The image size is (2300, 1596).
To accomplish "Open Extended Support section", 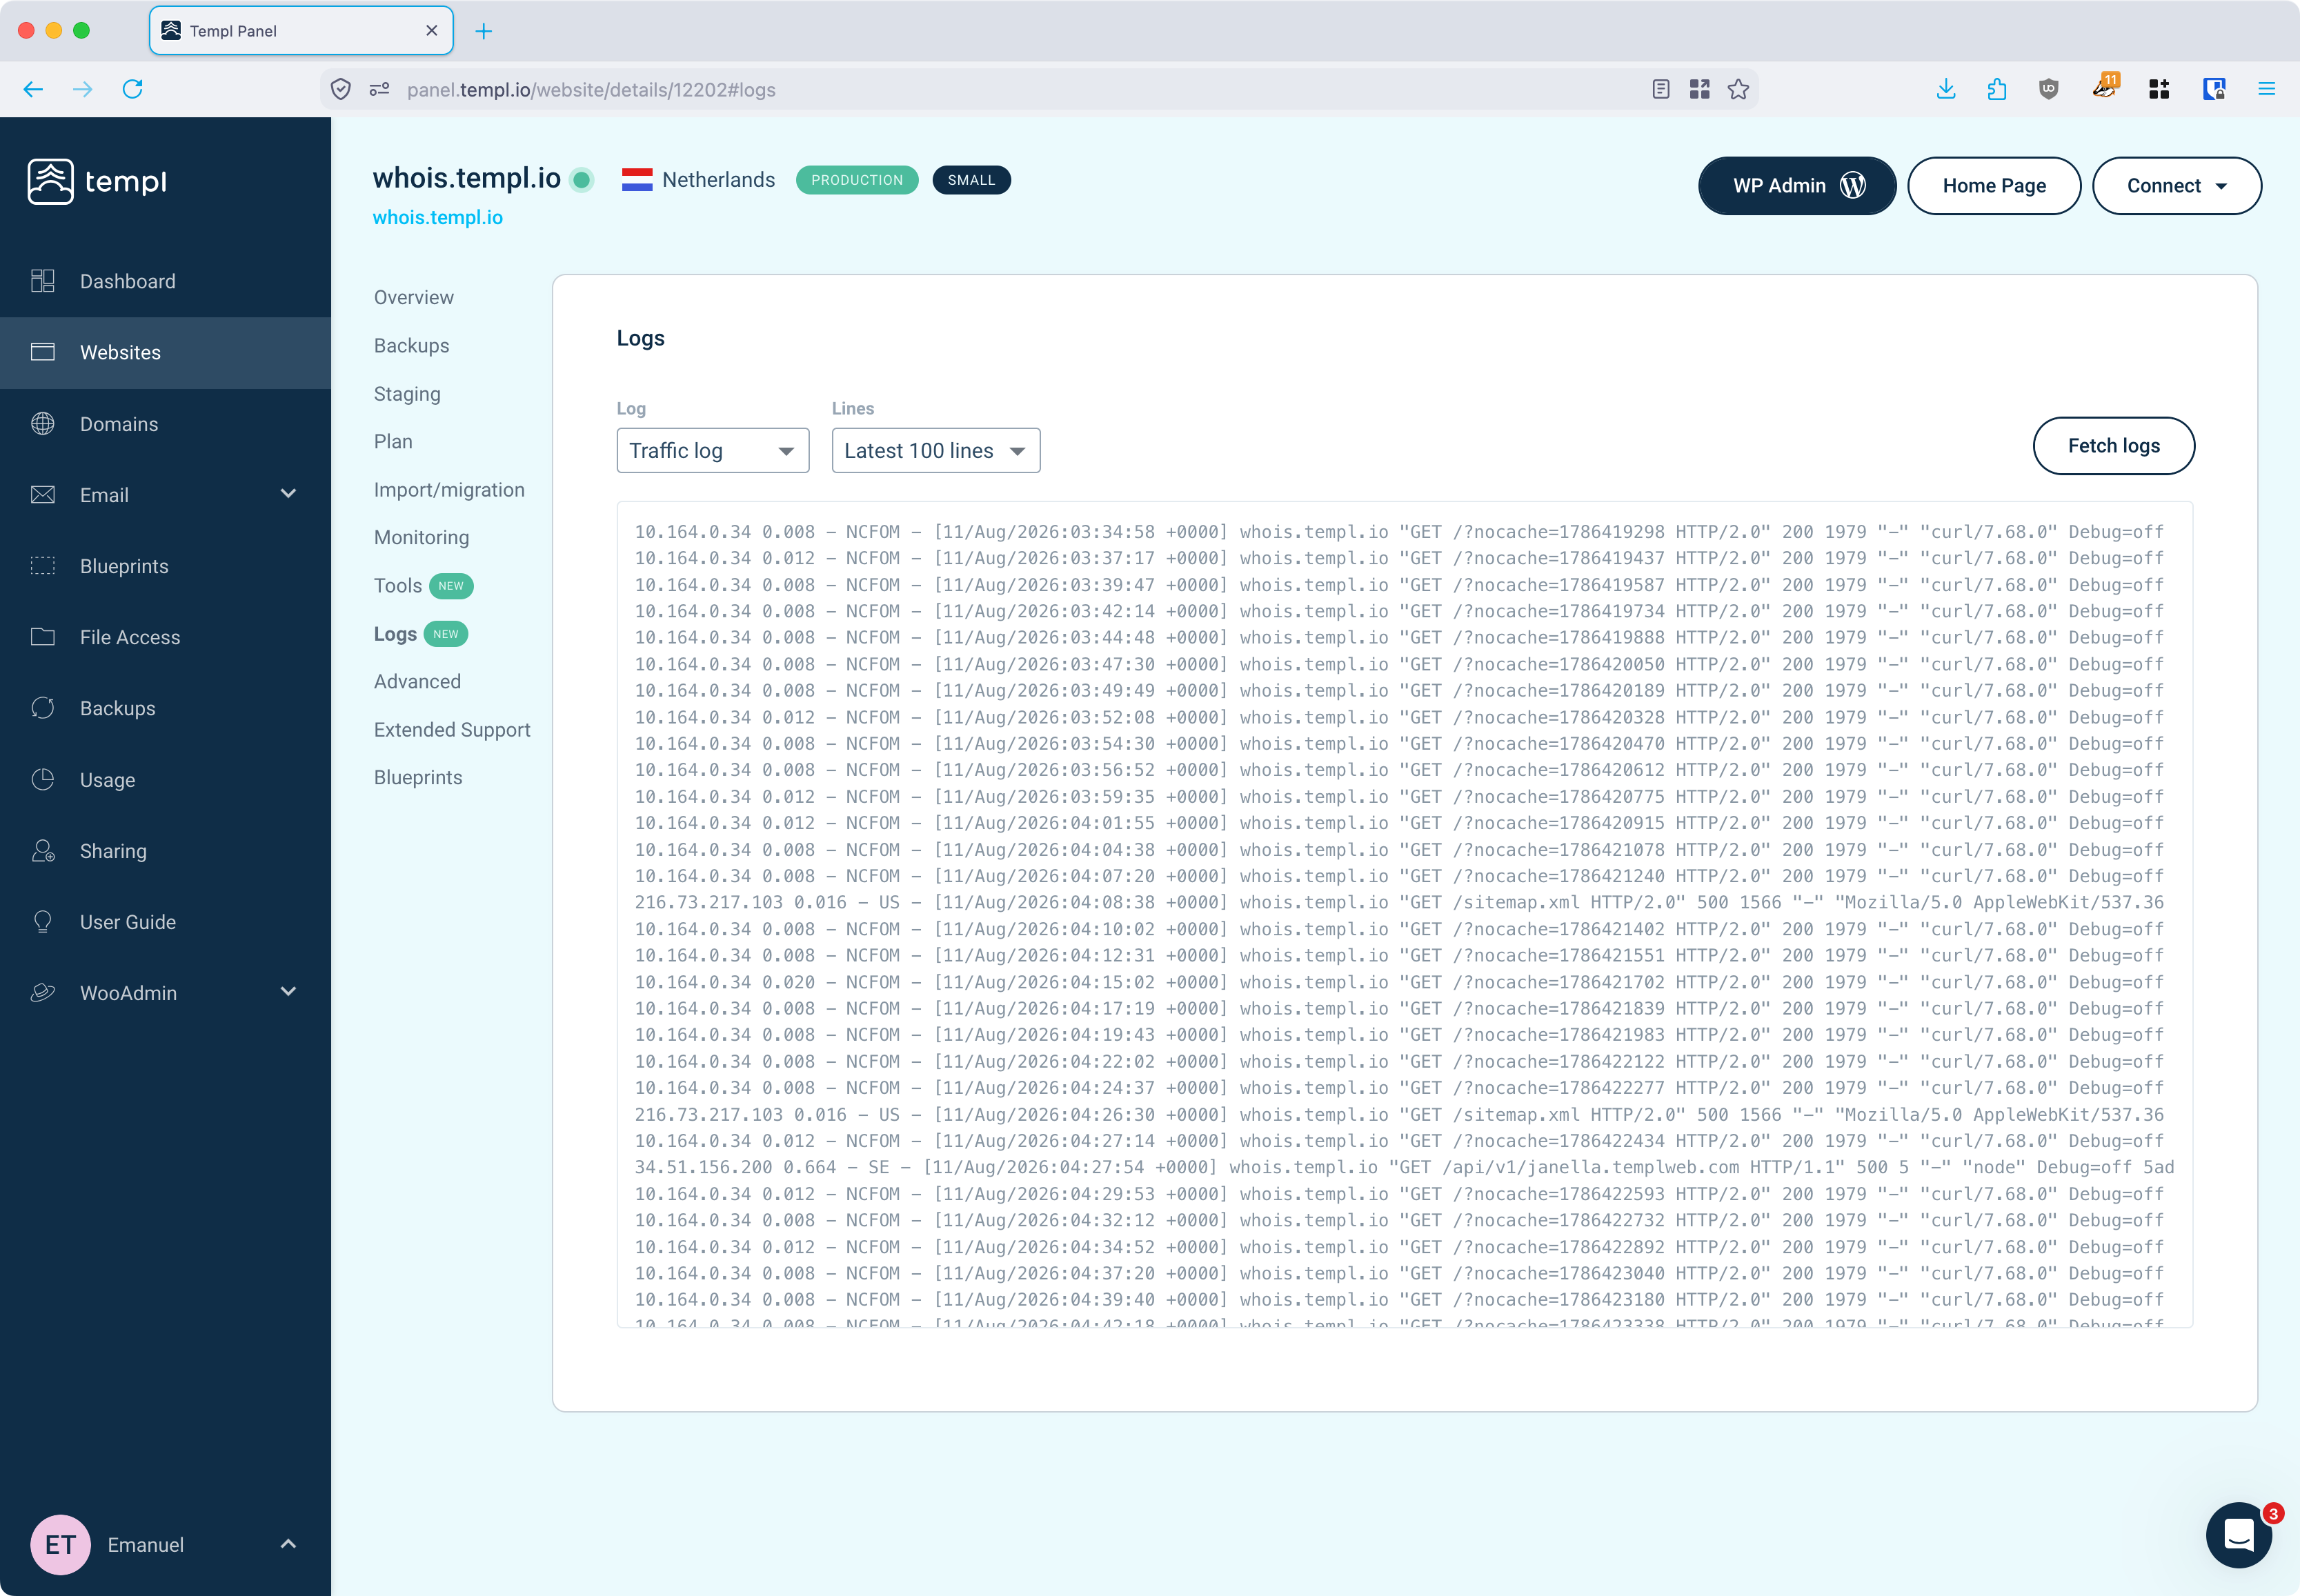I will (451, 729).
